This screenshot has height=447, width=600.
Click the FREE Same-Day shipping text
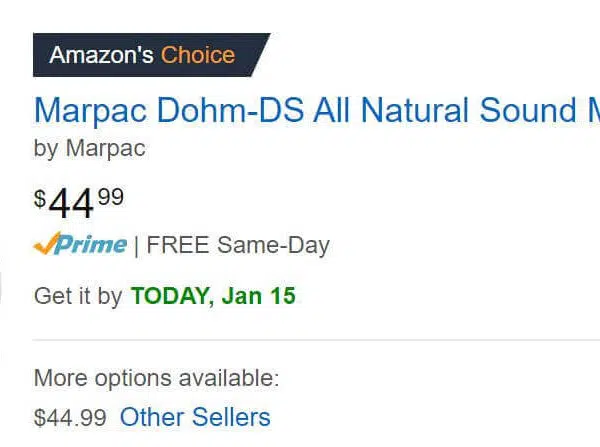[x=238, y=245]
